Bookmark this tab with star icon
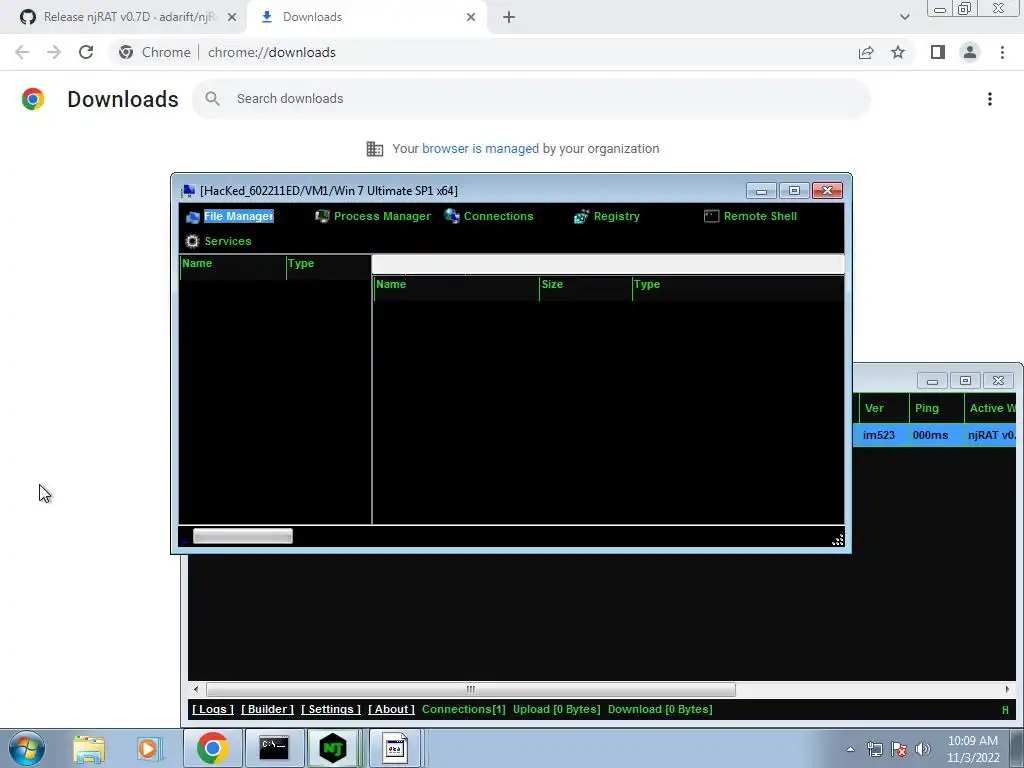The width and height of the screenshot is (1024, 768). click(898, 52)
